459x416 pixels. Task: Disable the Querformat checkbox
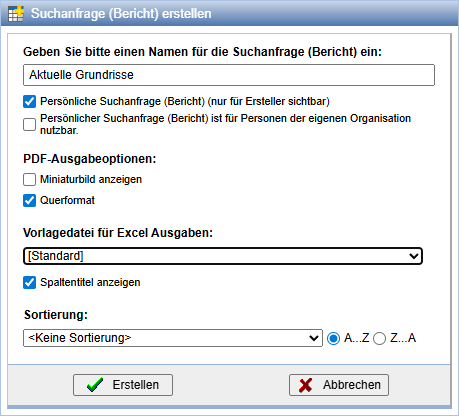pyautogui.click(x=29, y=200)
